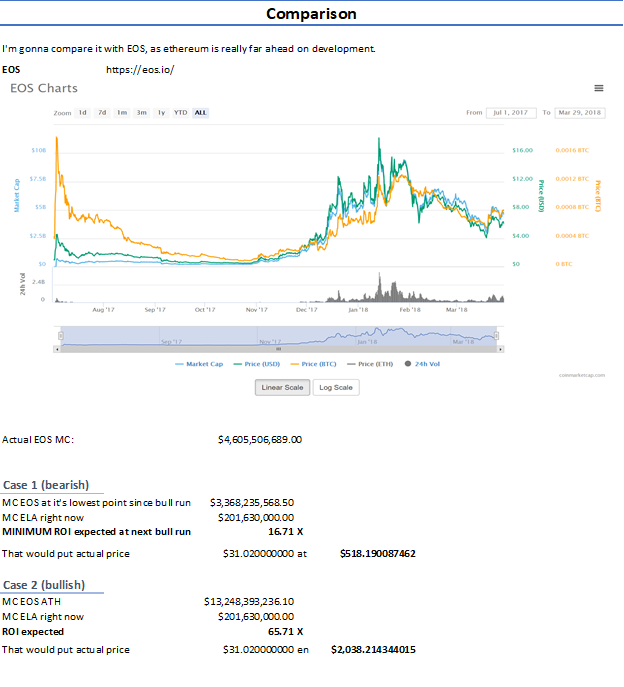Select the $2,038.214344015 price value
624x687 pixels.
point(373,650)
